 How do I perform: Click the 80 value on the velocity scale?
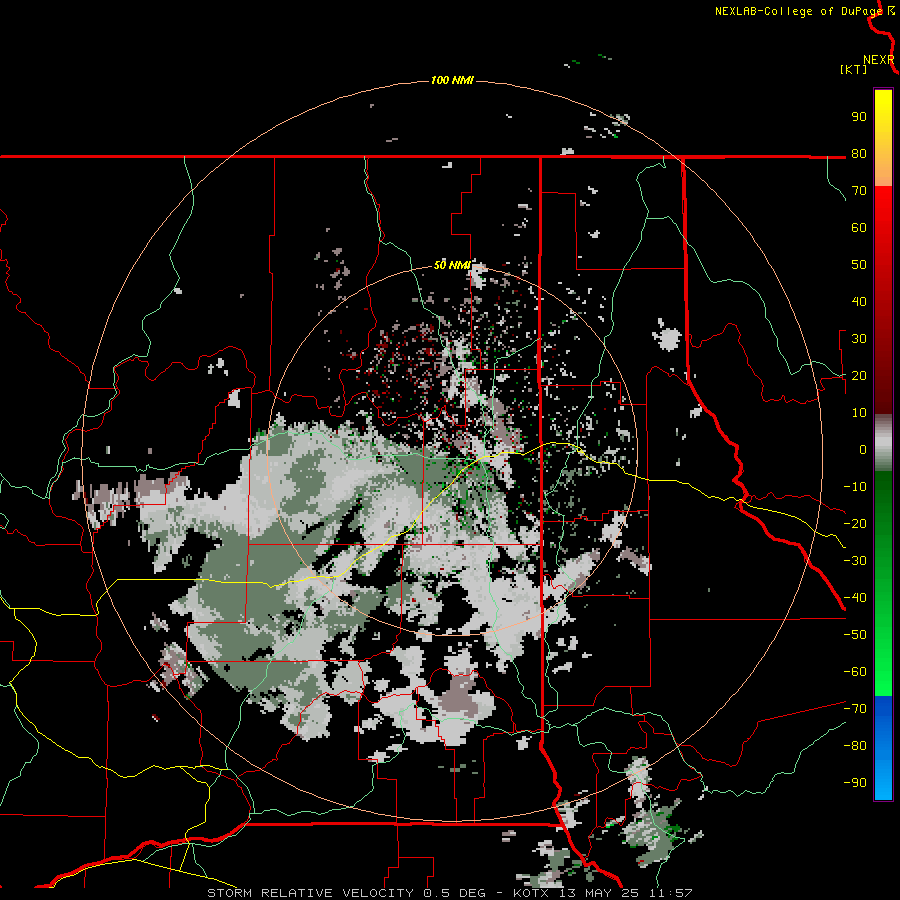[x=859, y=154]
